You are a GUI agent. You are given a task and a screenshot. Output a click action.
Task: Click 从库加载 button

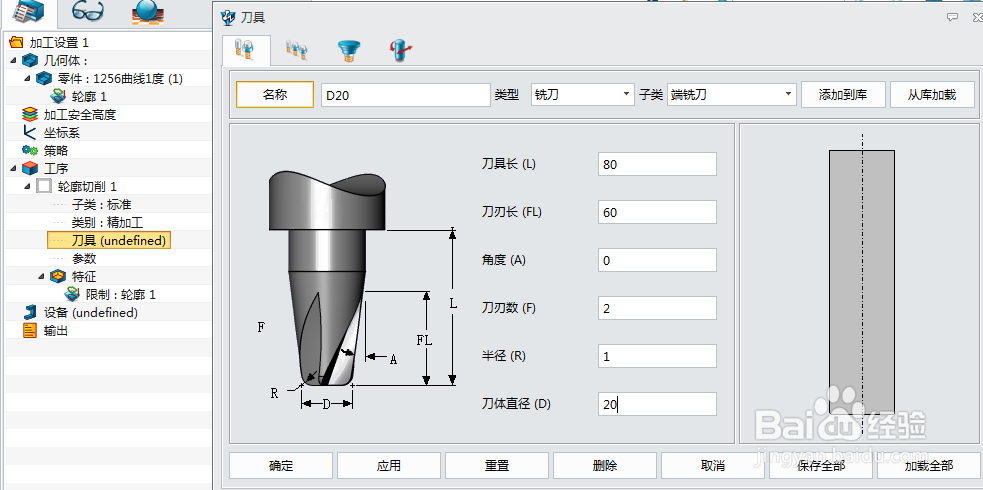click(932, 95)
